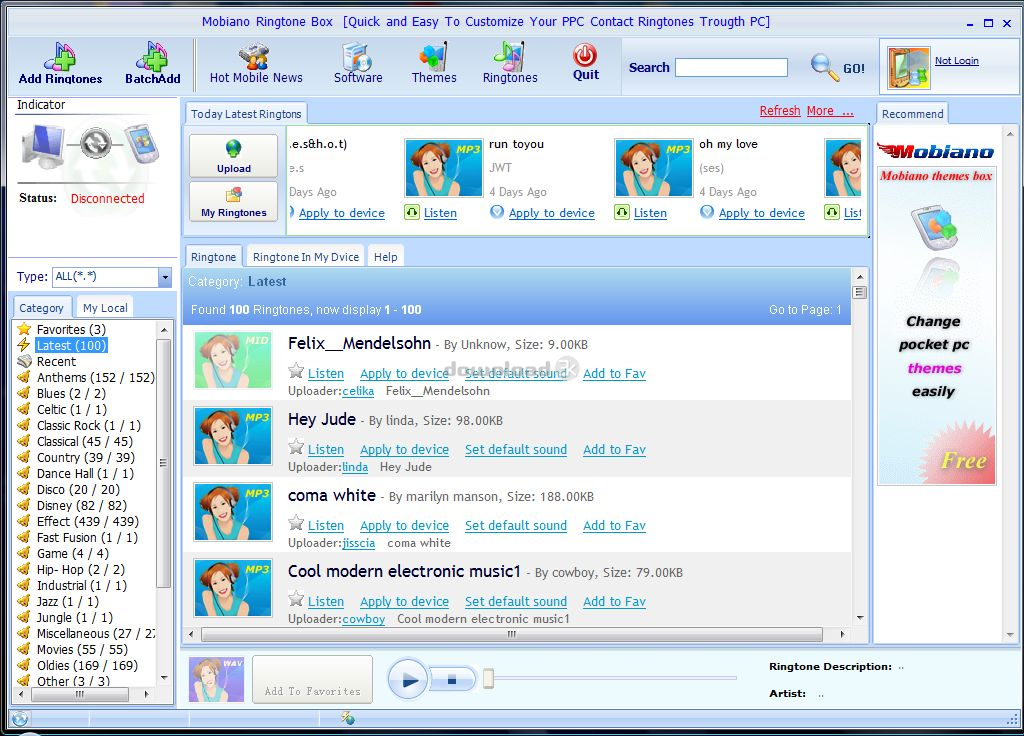Viewport: 1024px width, 736px height.
Task: Click the Hey Jude MP3 thumbnail
Action: click(x=233, y=436)
